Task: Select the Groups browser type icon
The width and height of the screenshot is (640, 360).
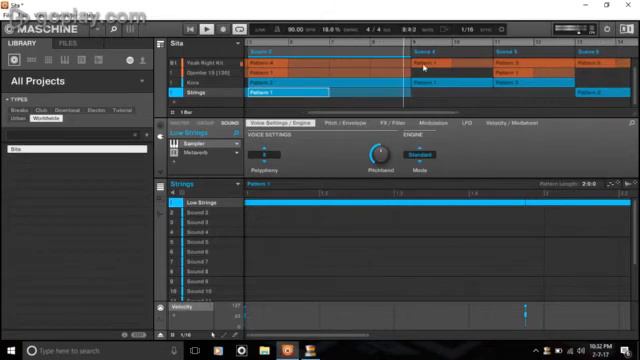Action: pyautogui.click(x=31, y=60)
